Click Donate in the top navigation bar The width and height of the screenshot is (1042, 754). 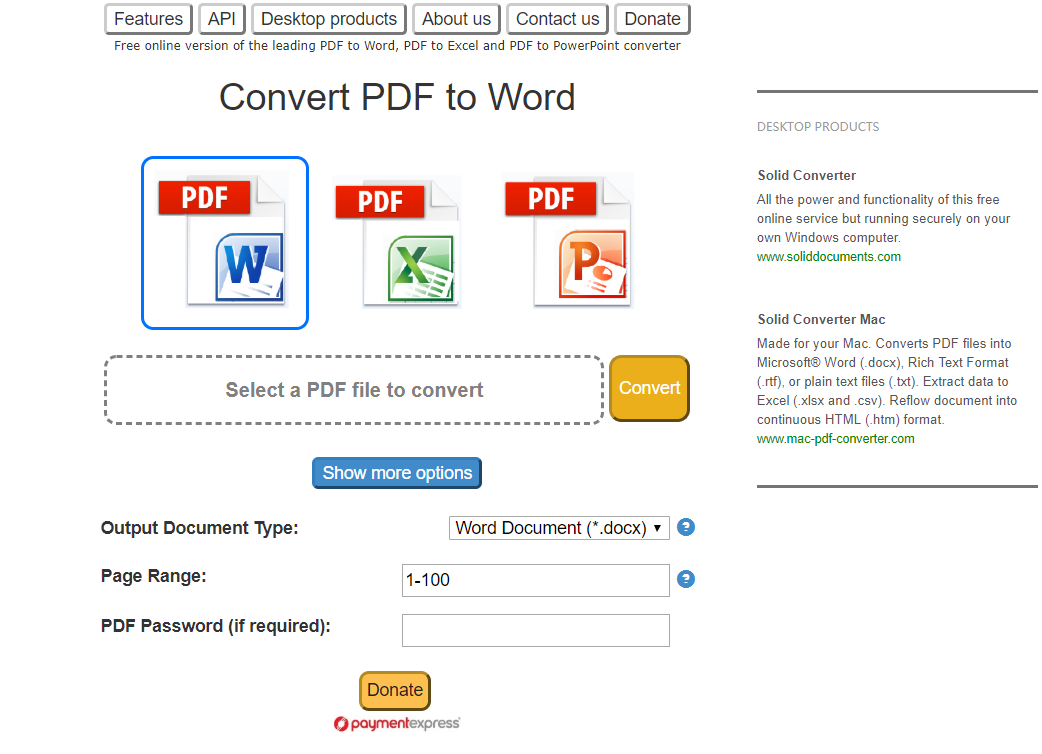point(652,19)
